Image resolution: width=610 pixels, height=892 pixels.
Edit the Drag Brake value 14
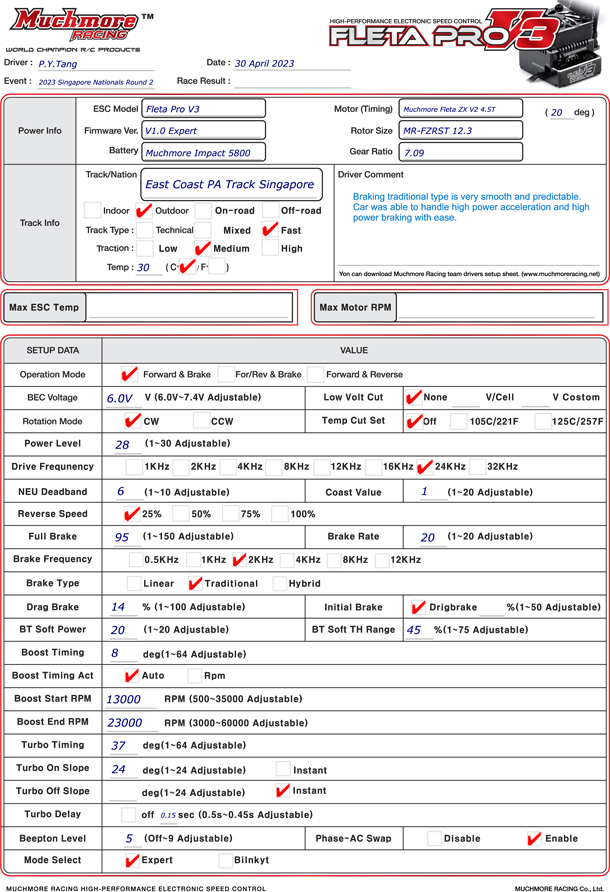pyautogui.click(x=123, y=607)
